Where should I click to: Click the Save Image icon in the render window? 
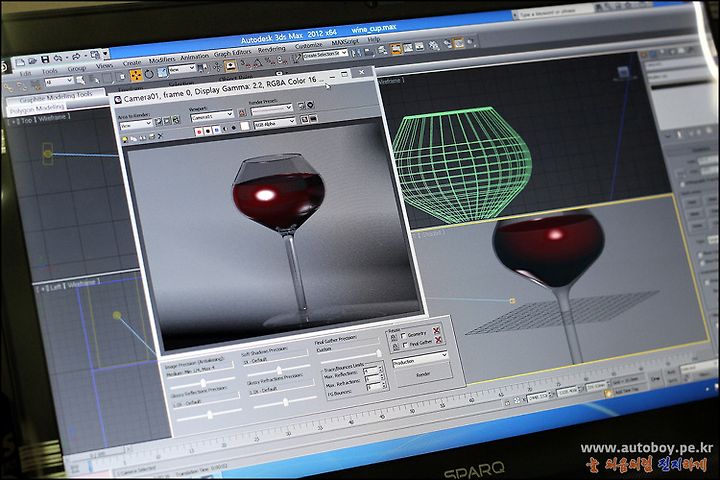125,139
